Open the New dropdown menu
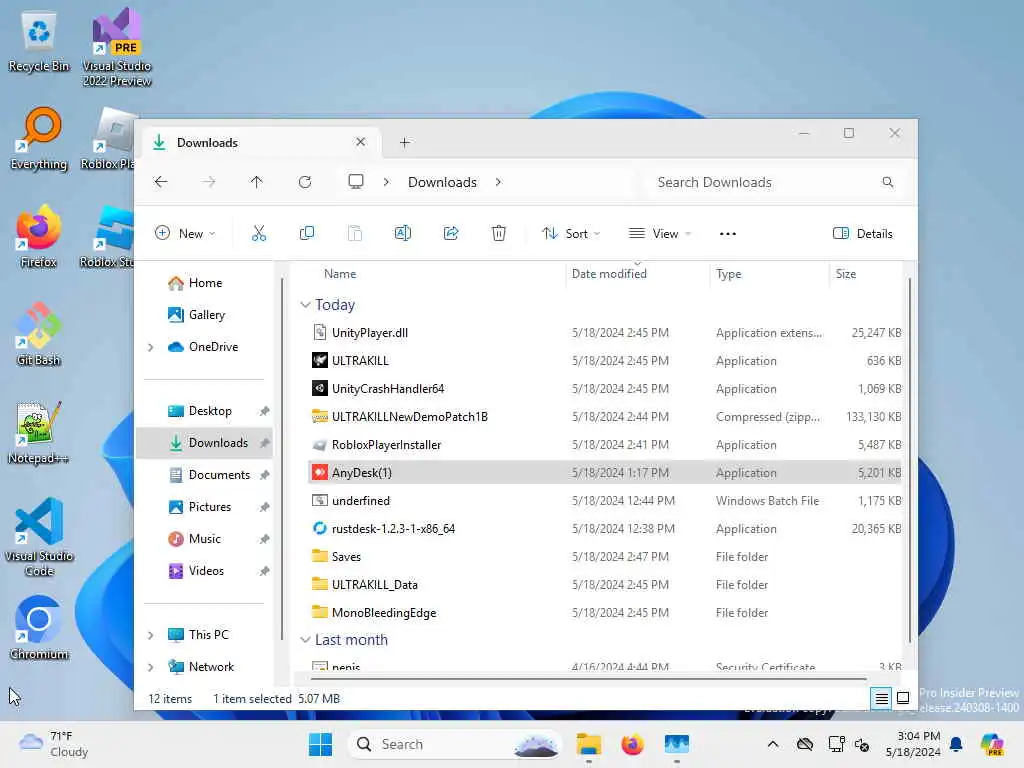1024x768 pixels. click(185, 234)
